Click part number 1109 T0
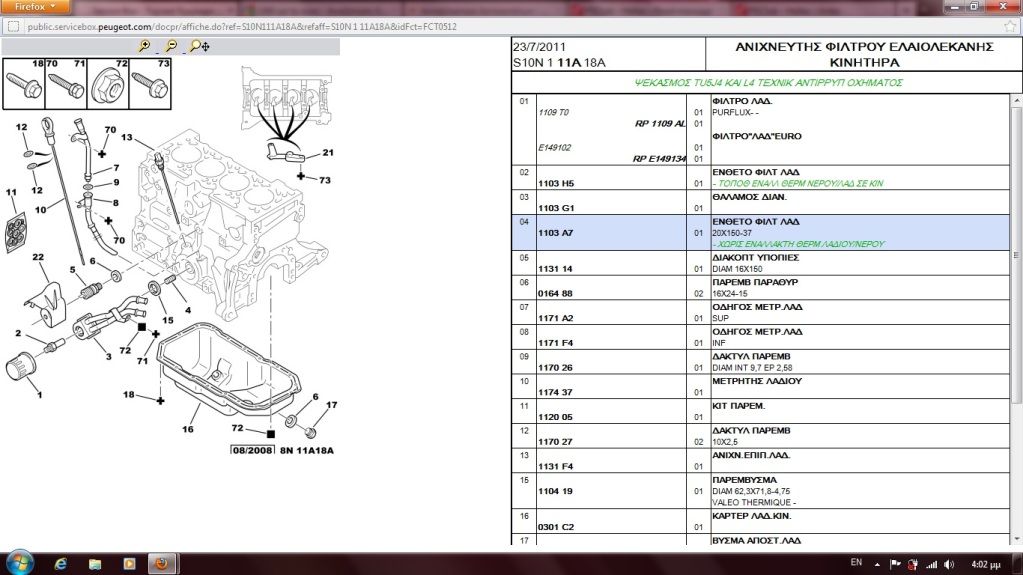 pyautogui.click(x=553, y=112)
